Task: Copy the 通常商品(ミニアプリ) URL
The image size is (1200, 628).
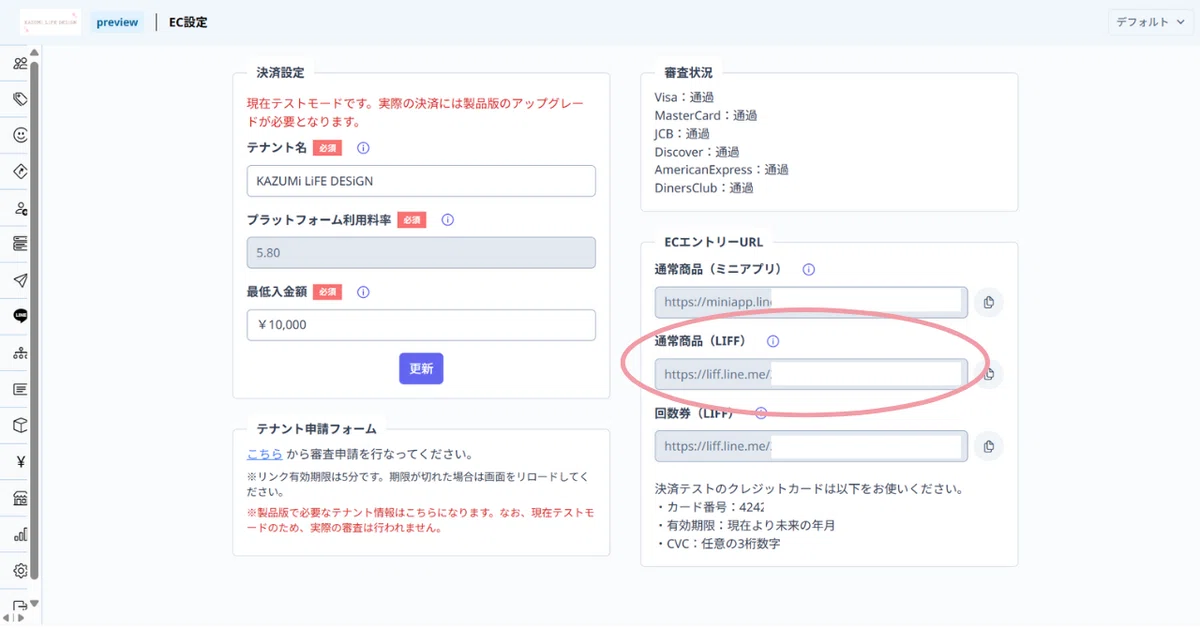Action: [x=987, y=302]
